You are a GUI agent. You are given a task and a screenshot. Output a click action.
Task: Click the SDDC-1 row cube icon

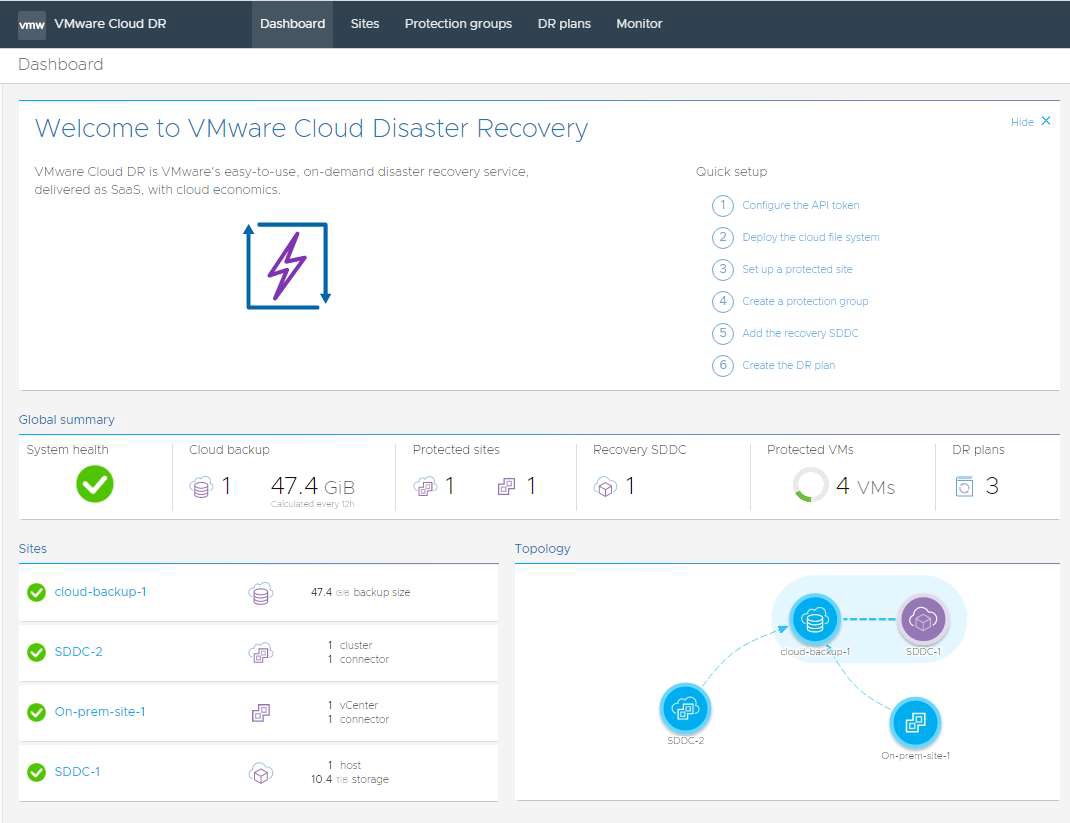coord(261,773)
